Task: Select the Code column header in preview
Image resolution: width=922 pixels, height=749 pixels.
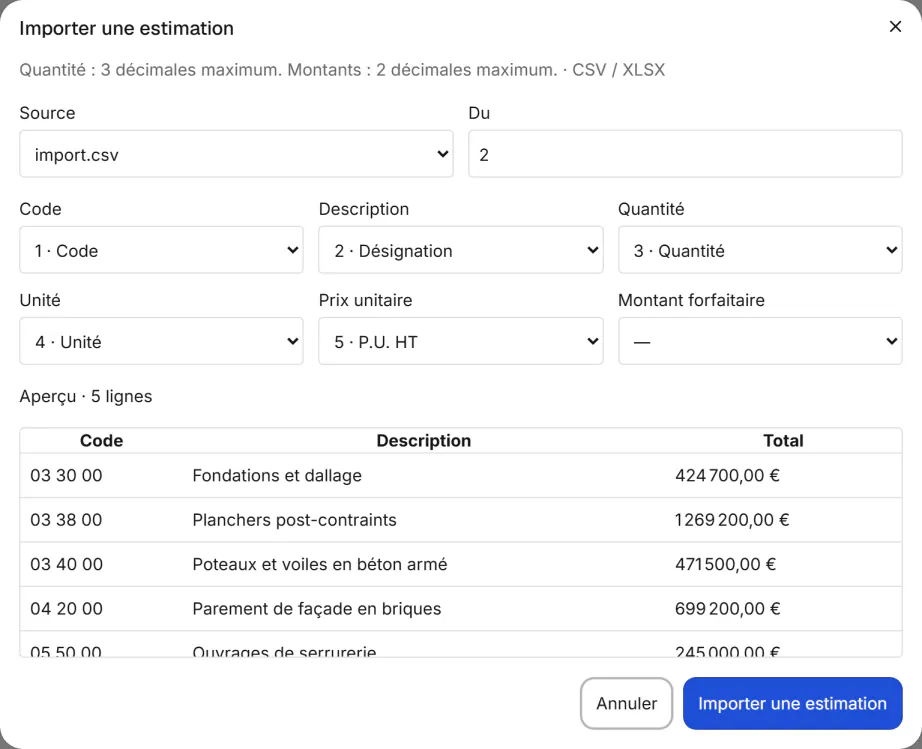Action: (101, 441)
